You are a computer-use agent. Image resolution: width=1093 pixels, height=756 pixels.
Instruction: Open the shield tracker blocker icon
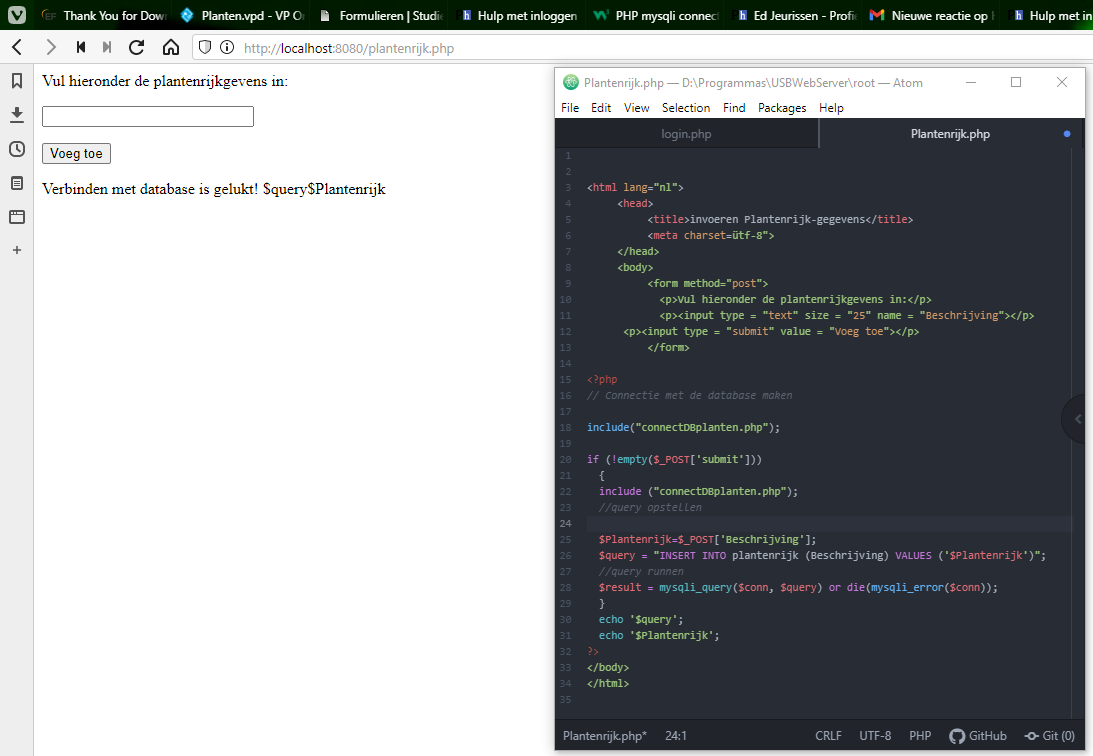pyautogui.click(x=205, y=47)
